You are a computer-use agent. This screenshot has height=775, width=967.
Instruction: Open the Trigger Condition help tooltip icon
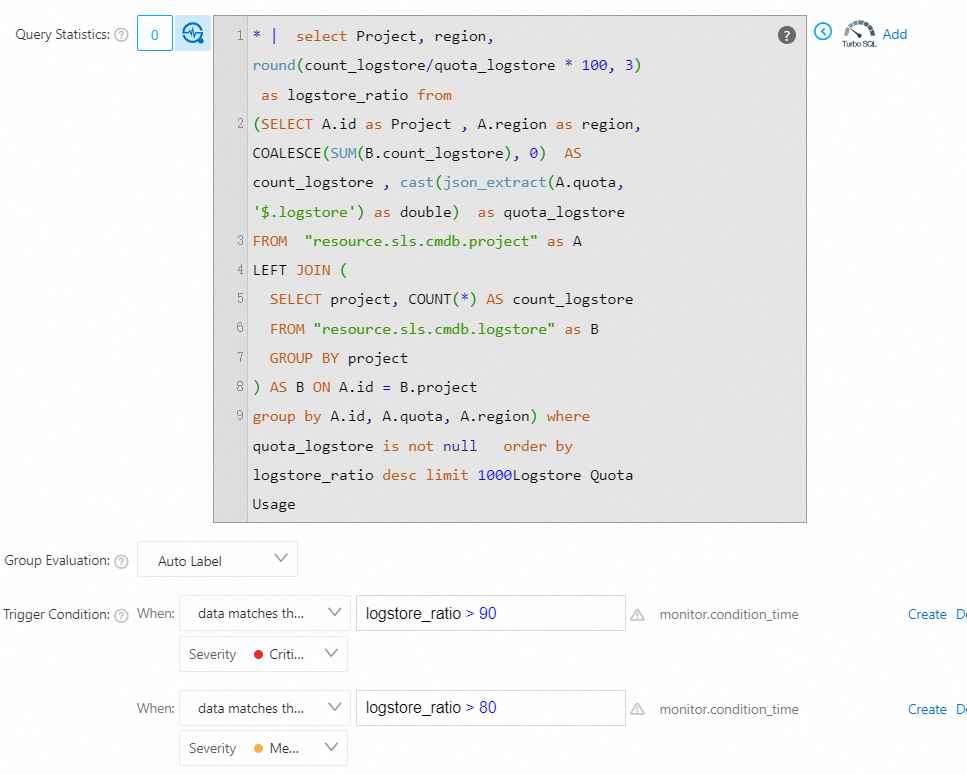121,615
